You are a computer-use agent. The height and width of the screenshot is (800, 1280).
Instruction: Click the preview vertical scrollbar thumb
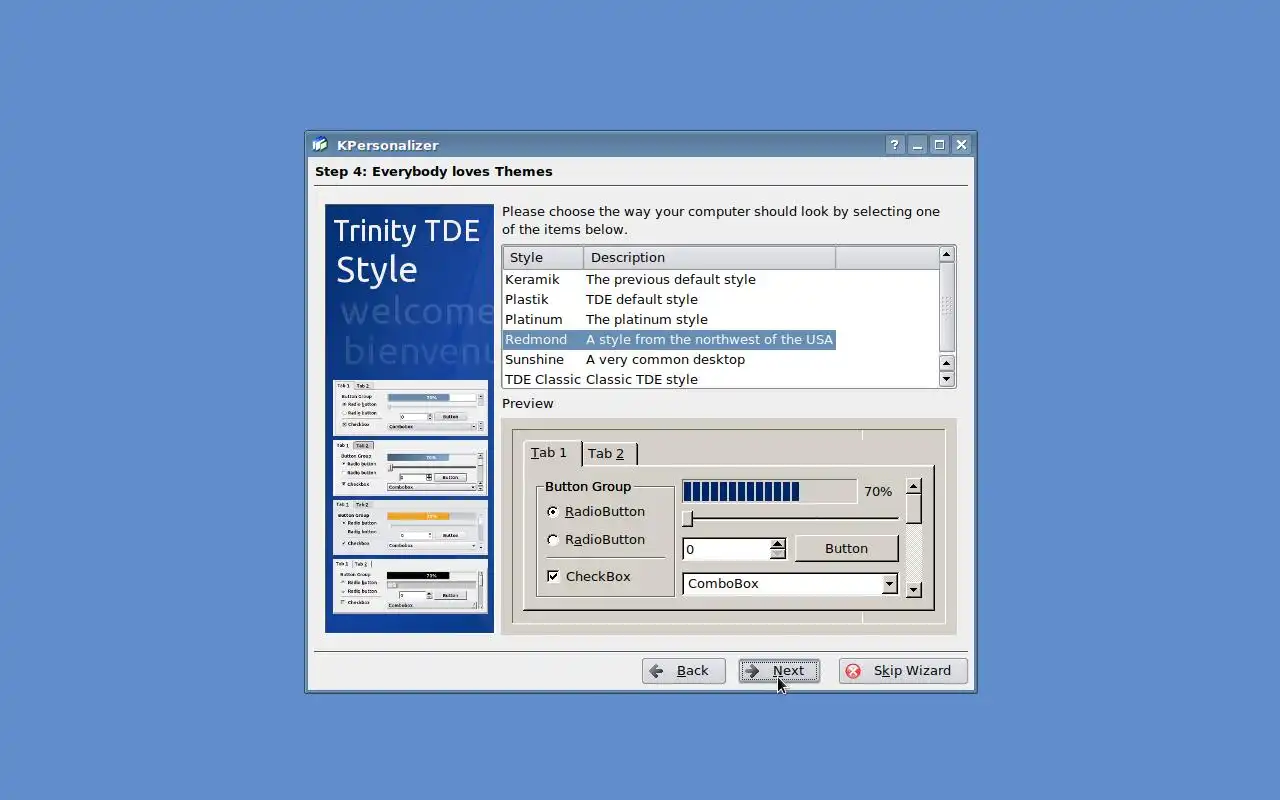pos(913,510)
